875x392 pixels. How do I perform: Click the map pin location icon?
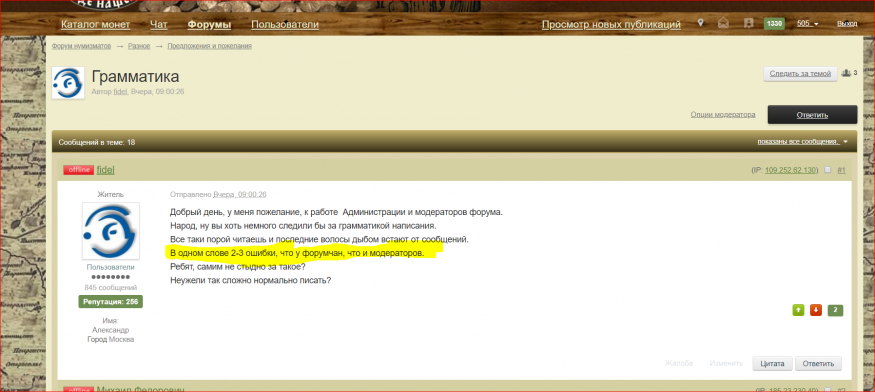pos(700,23)
